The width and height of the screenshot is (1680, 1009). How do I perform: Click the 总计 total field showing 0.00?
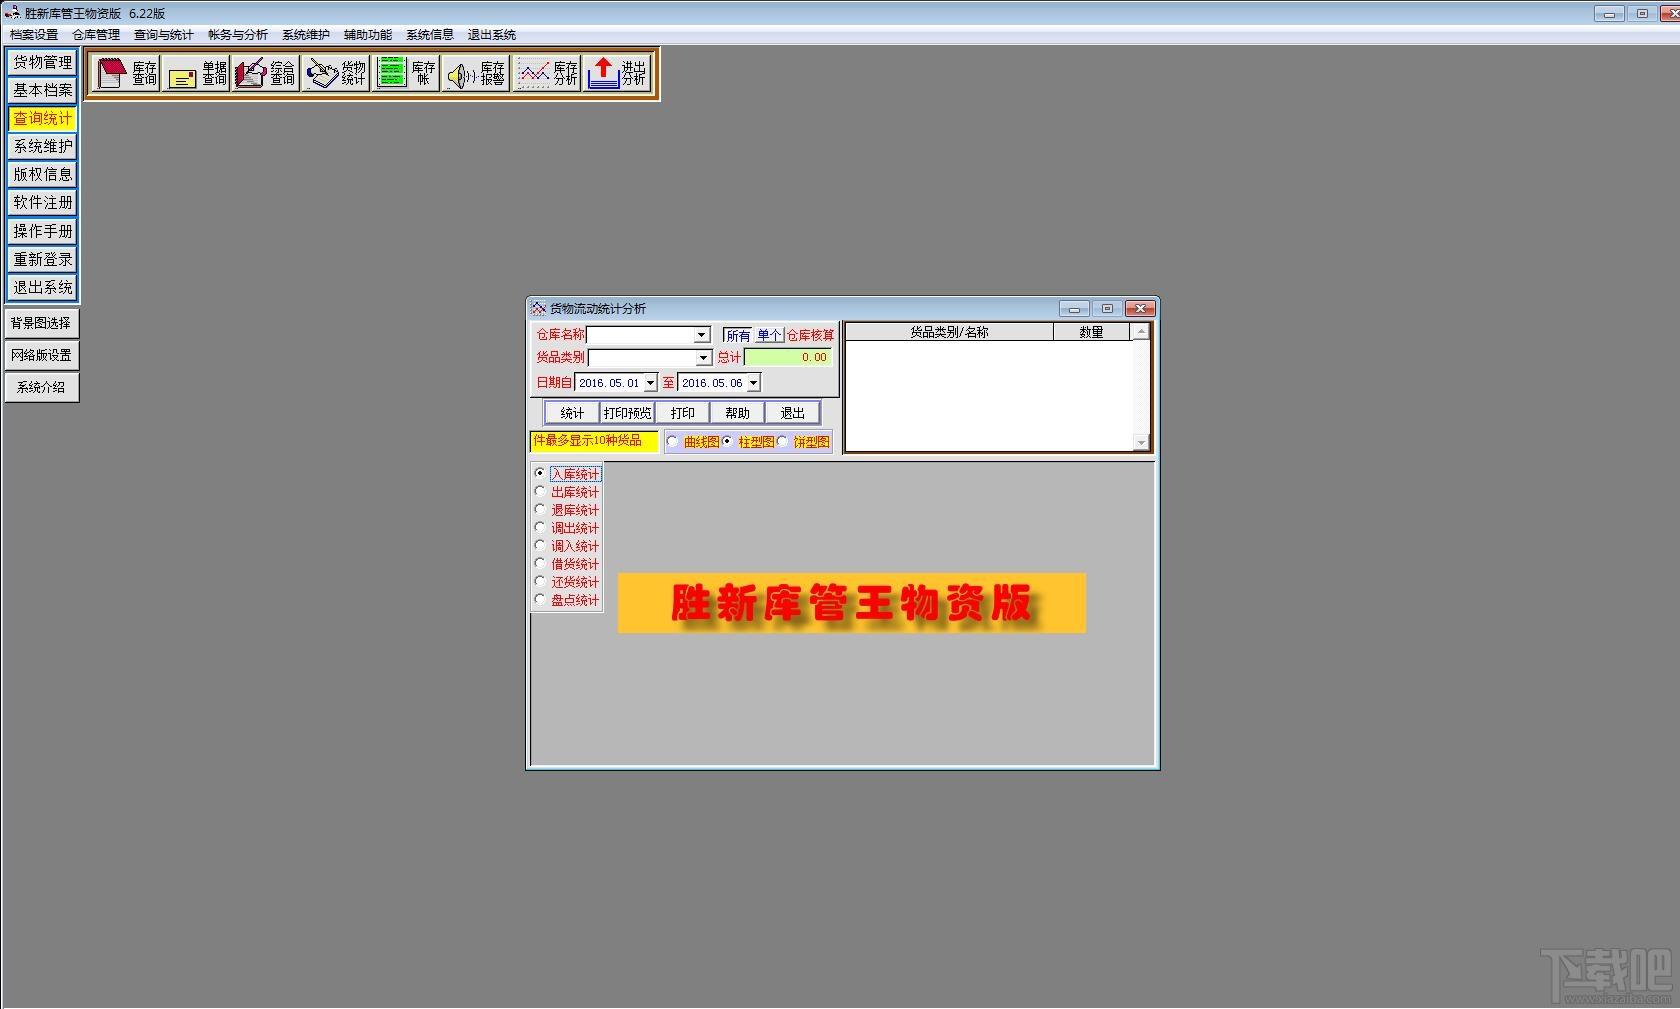click(788, 357)
